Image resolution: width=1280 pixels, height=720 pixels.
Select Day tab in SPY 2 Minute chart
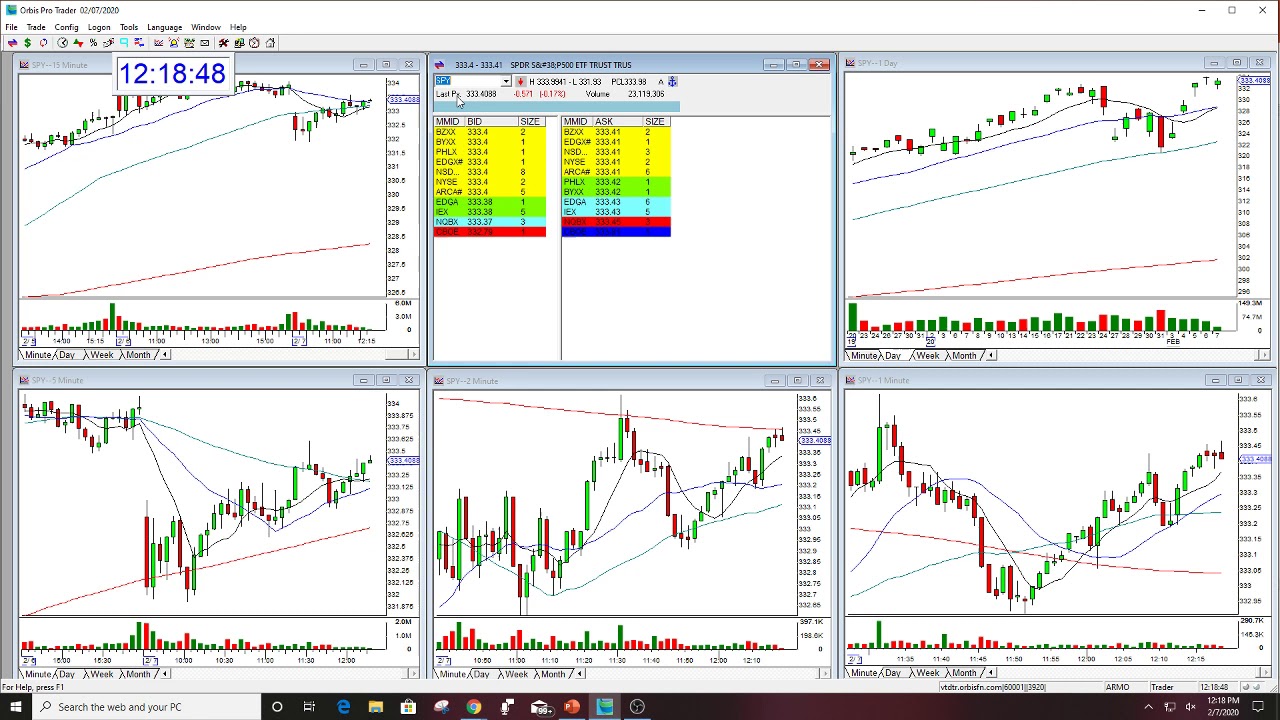click(482, 673)
